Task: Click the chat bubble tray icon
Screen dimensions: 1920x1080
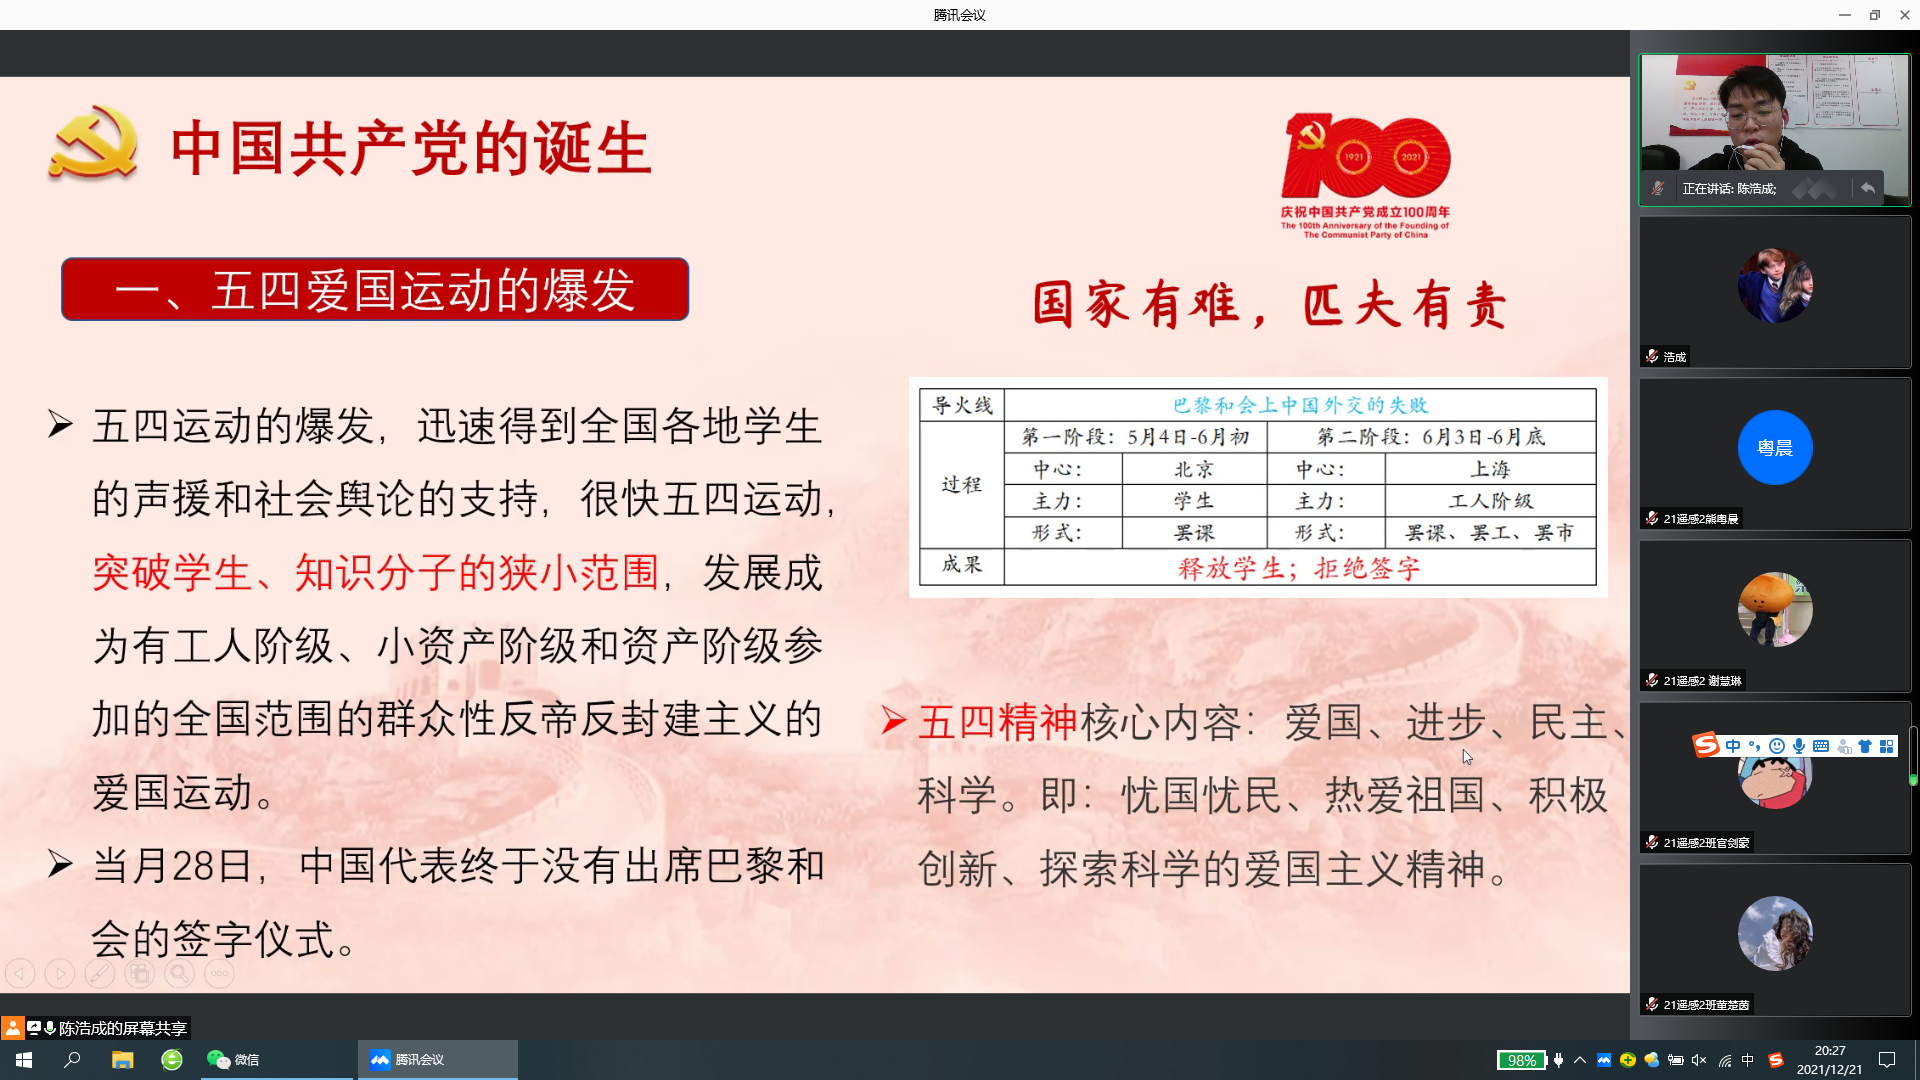Action: [1652, 1060]
